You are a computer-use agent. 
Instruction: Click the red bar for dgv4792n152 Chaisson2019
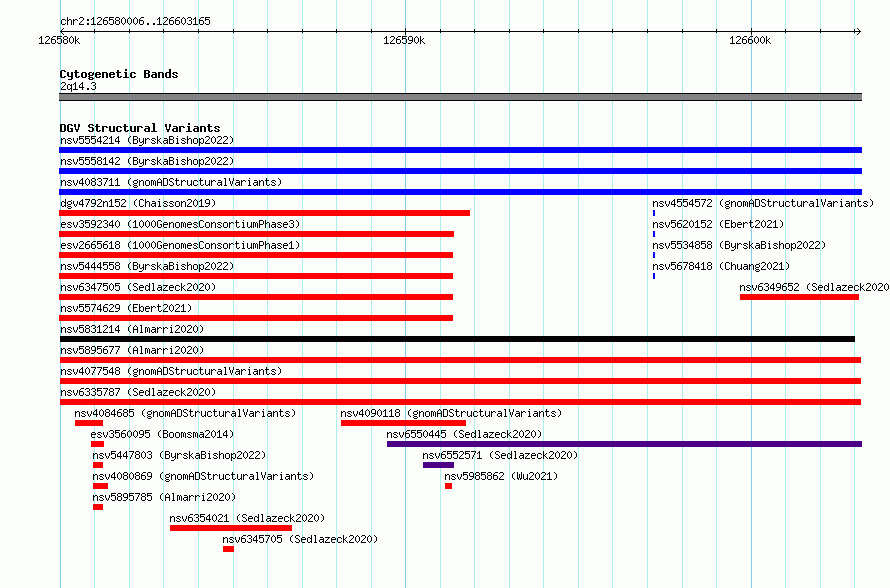coord(265,213)
